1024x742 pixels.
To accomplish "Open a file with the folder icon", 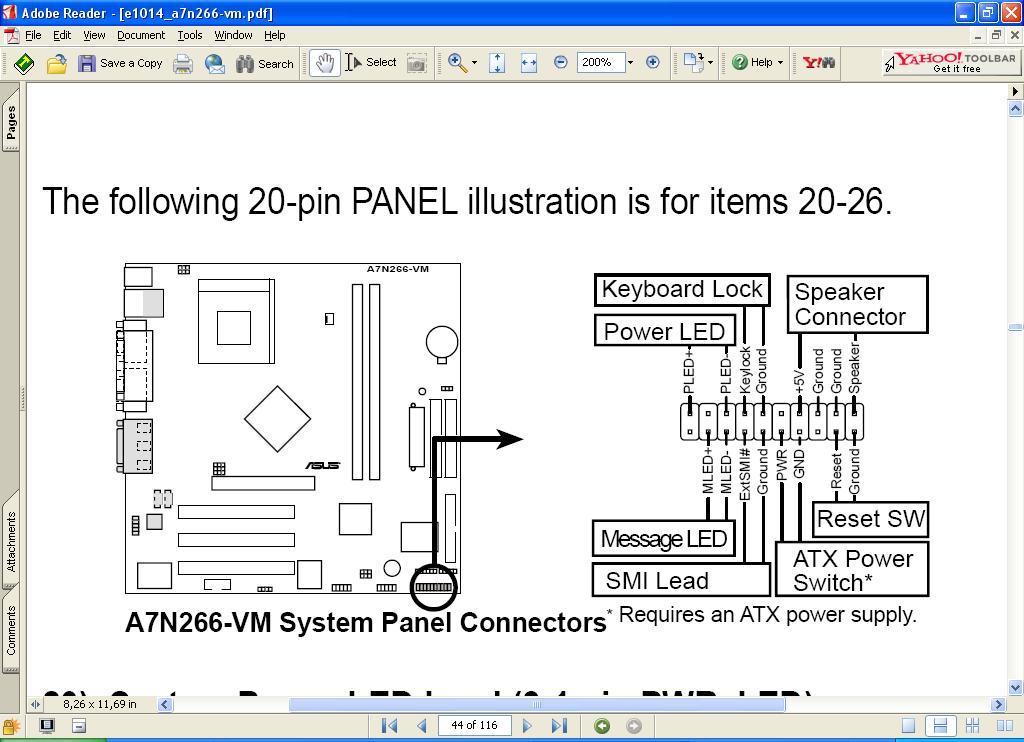I will 57,63.
